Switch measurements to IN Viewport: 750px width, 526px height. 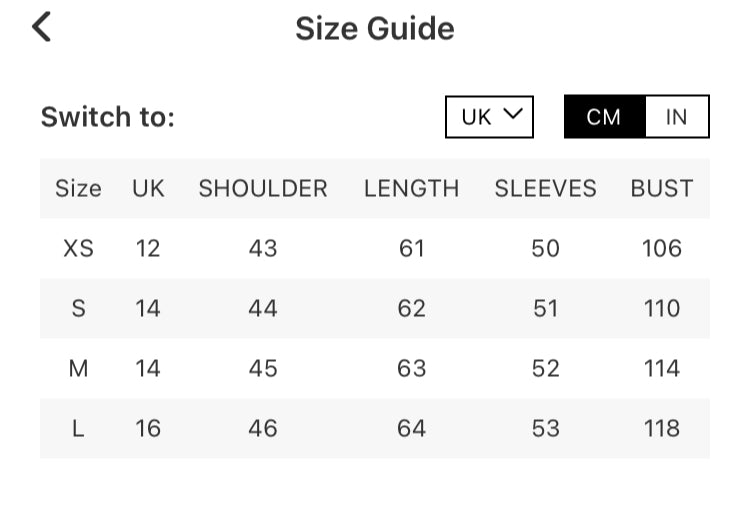coord(677,117)
